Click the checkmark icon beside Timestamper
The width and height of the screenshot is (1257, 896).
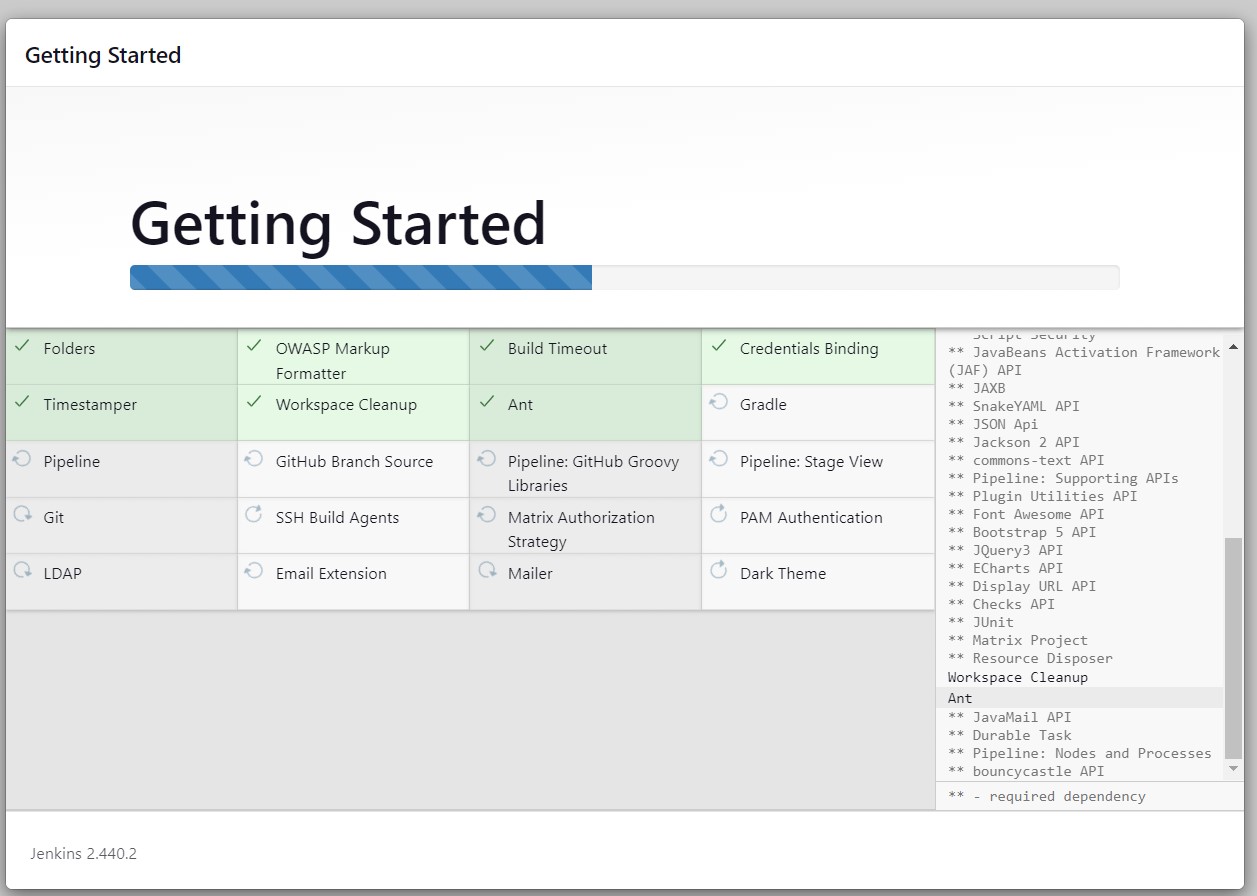click(22, 402)
